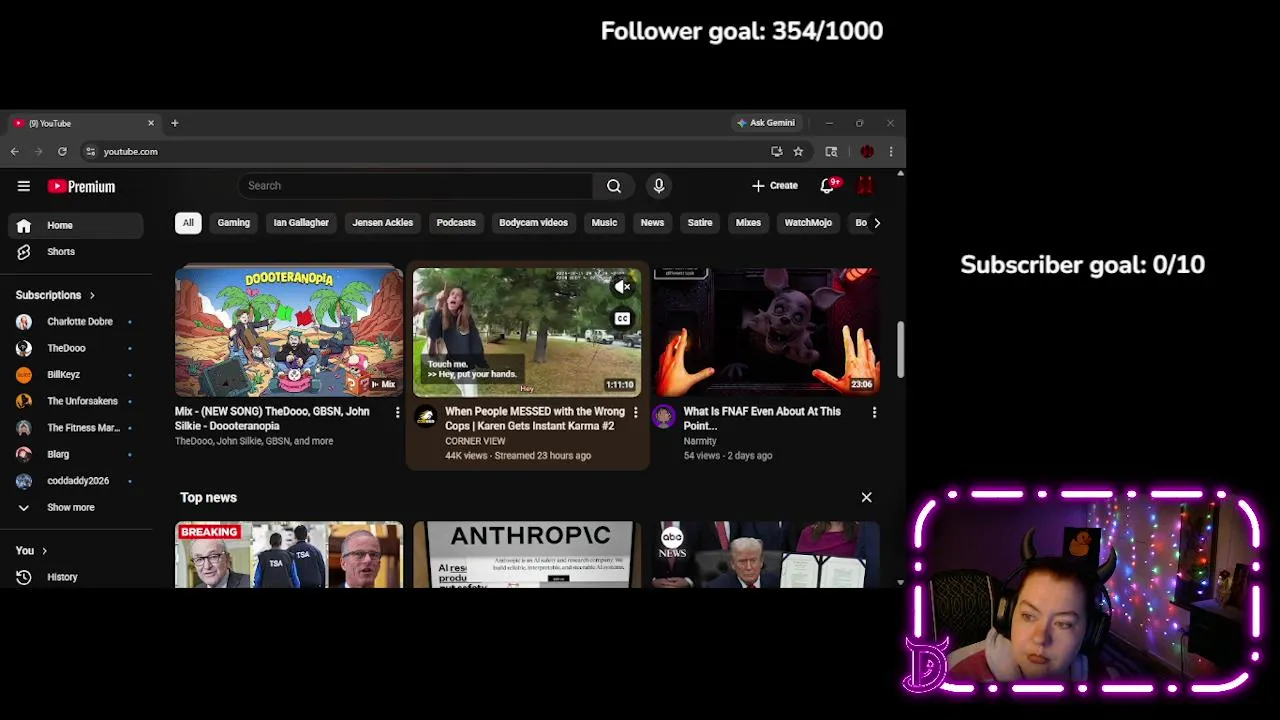
Task: Click the install app icon in address bar
Action: (777, 151)
